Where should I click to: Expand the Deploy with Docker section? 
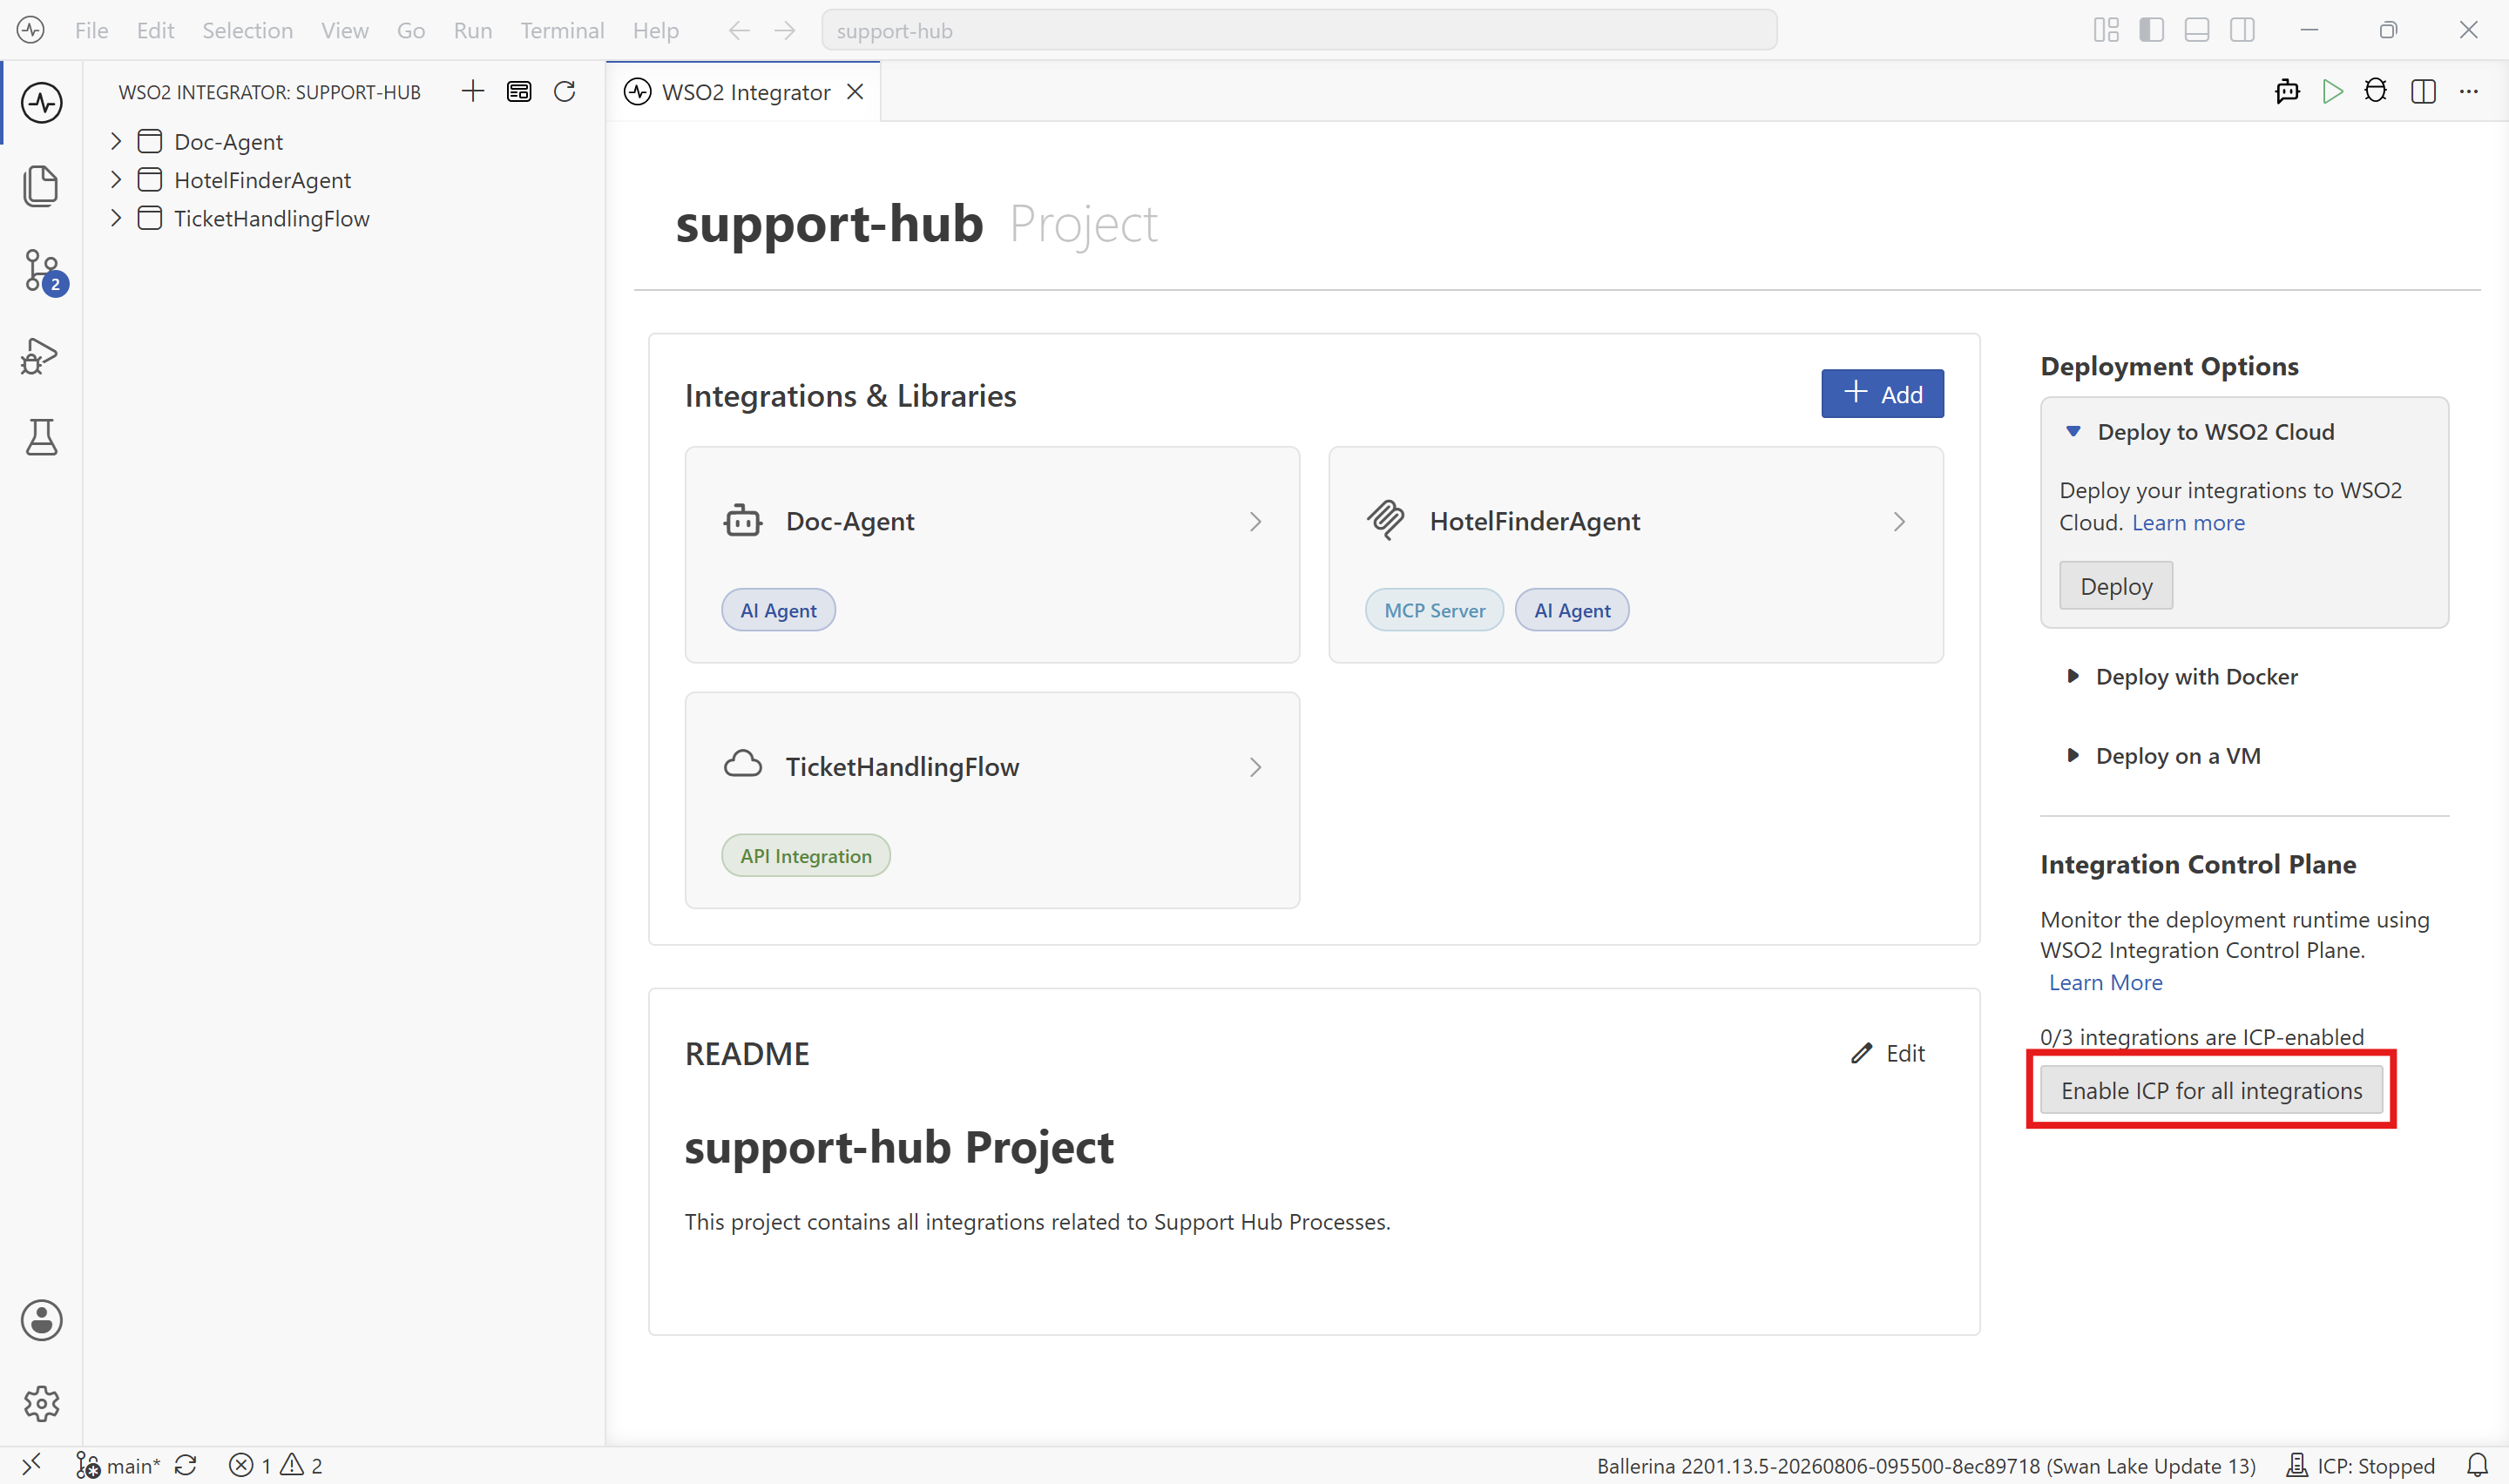pyautogui.click(x=2073, y=677)
